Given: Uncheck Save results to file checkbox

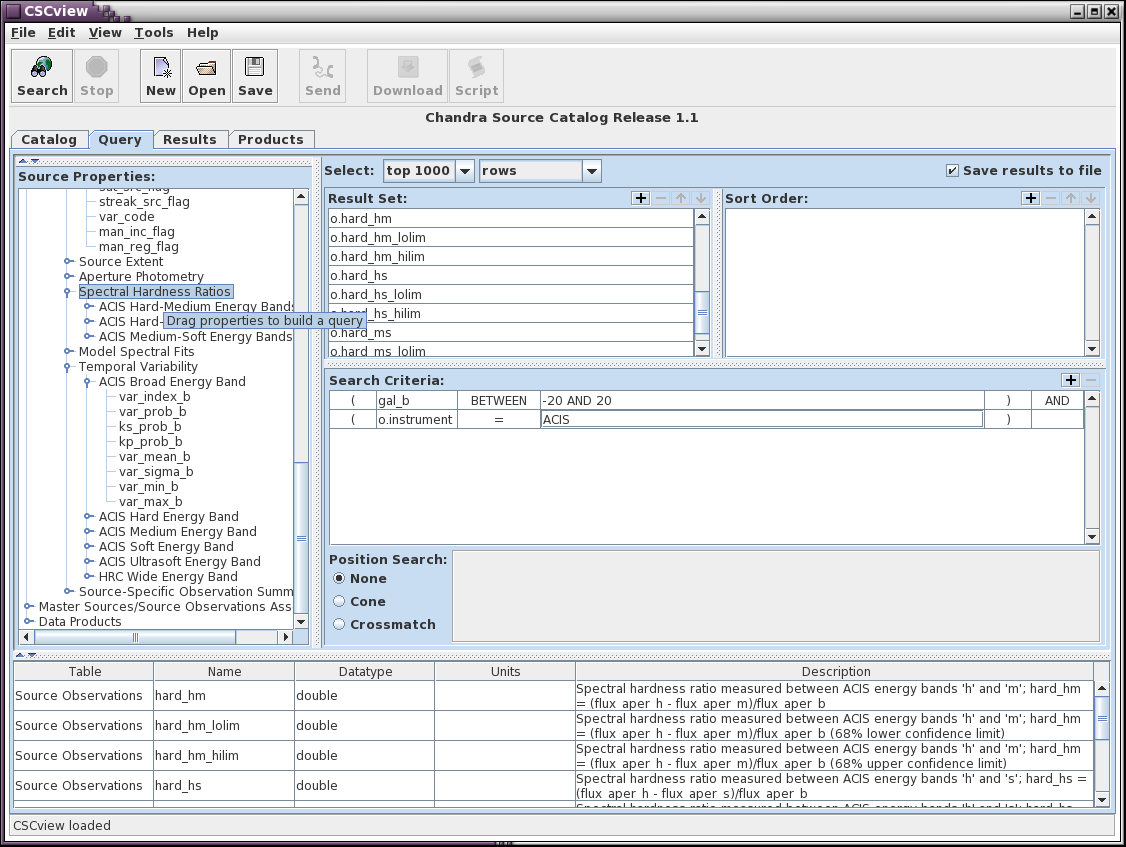Looking at the screenshot, I should tap(952, 171).
